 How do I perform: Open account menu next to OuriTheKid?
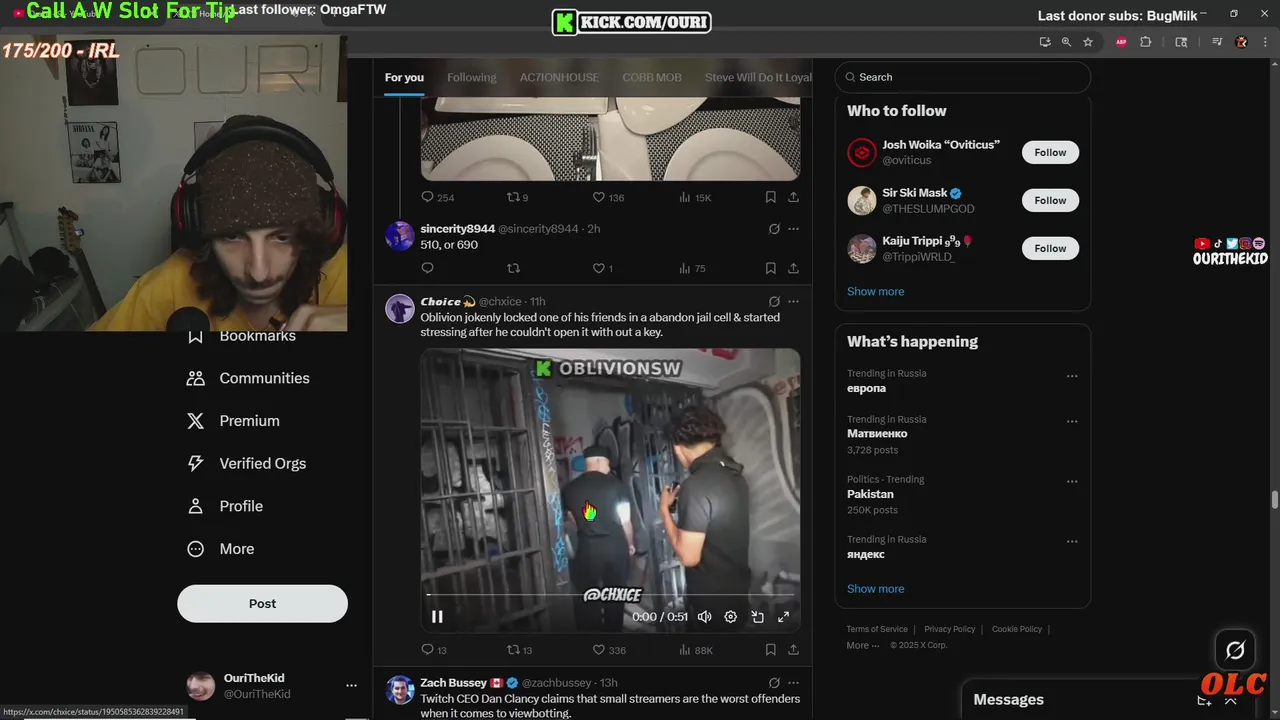click(x=351, y=686)
